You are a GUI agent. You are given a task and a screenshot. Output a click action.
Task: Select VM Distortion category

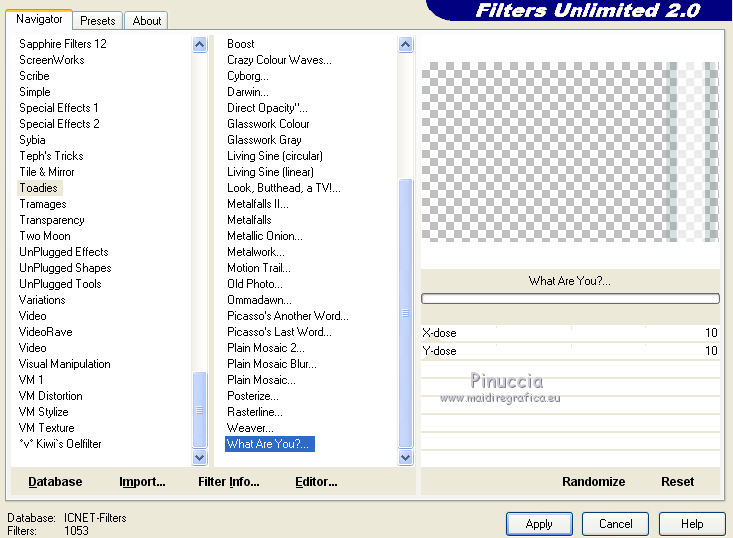coord(50,396)
